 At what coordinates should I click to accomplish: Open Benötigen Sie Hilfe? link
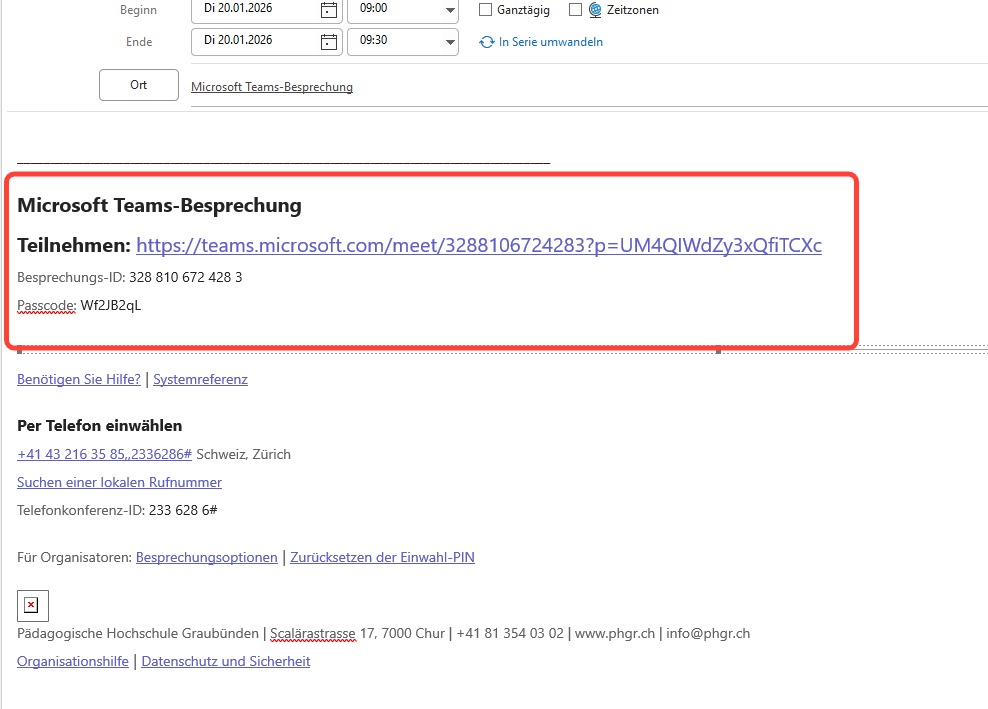tap(79, 379)
